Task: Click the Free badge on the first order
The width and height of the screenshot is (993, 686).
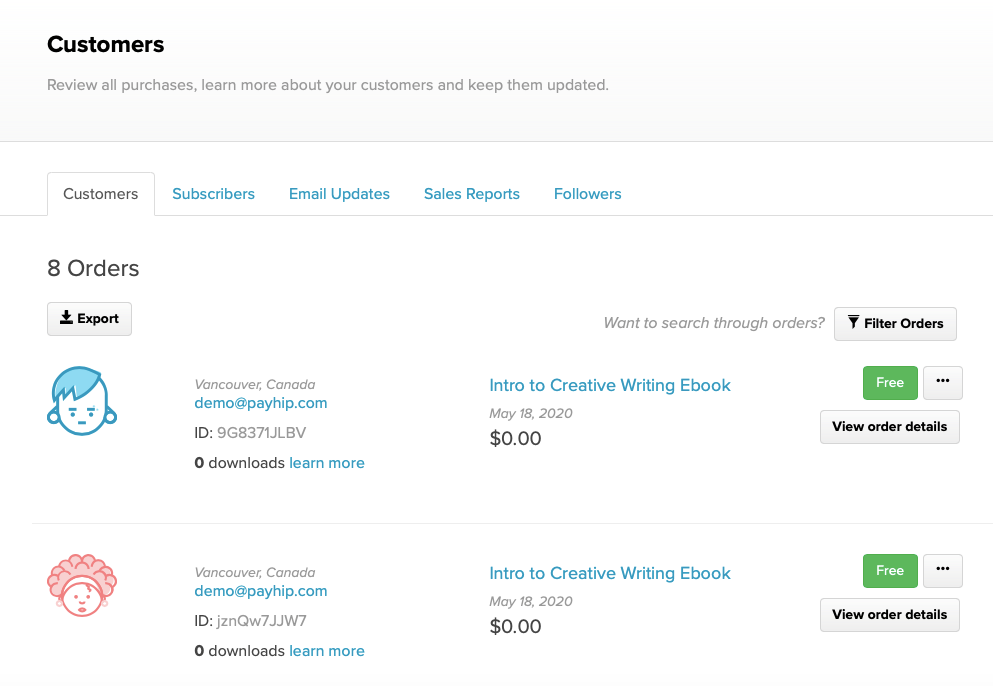Action: click(x=889, y=383)
